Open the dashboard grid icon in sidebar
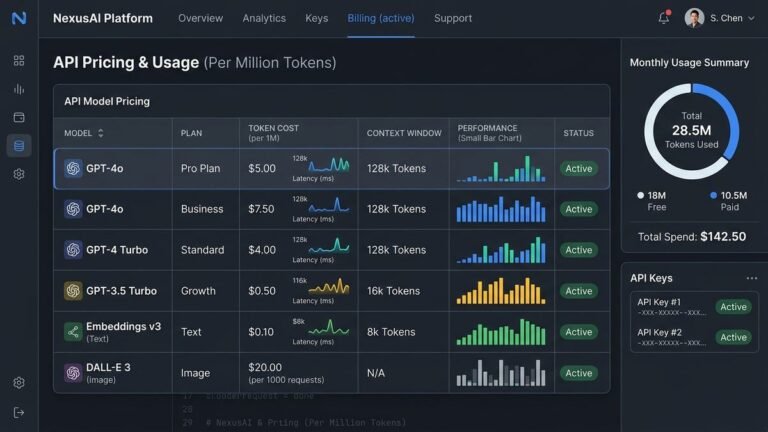This screenshot has width=768, height=432. pos(19,60)
